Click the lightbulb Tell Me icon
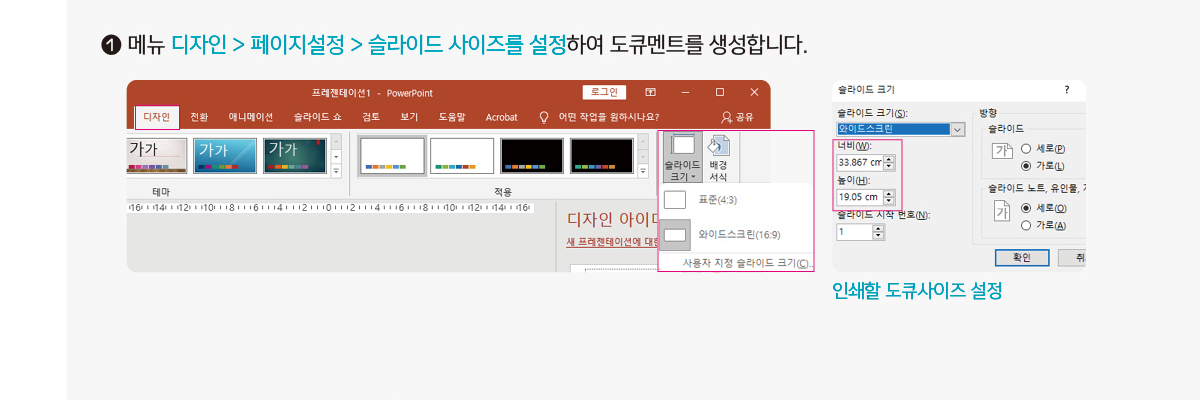 pos(544,117)
